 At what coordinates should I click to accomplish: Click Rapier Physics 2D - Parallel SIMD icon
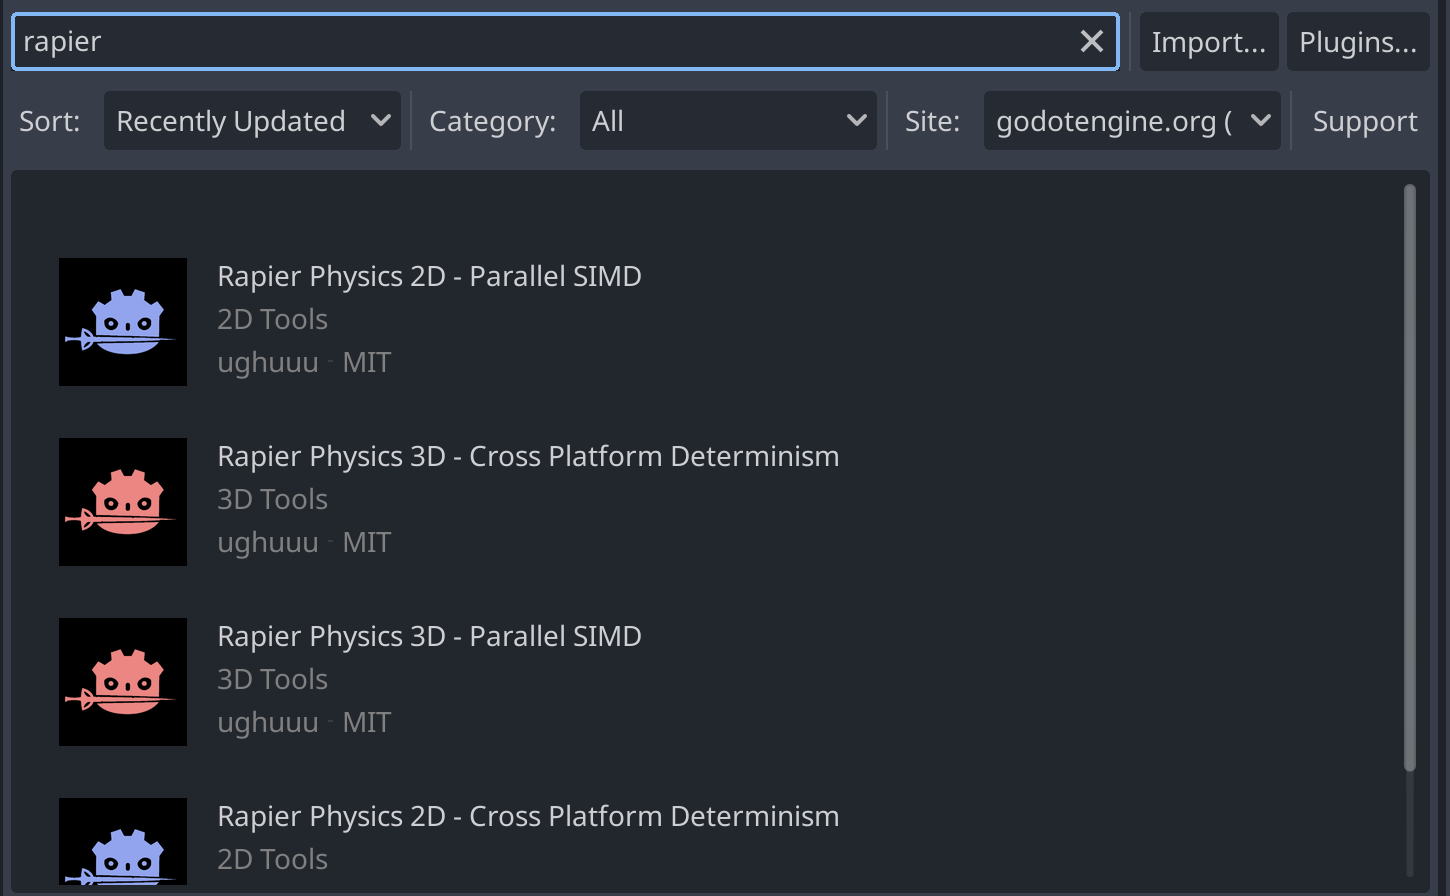(x=123, y=322)
